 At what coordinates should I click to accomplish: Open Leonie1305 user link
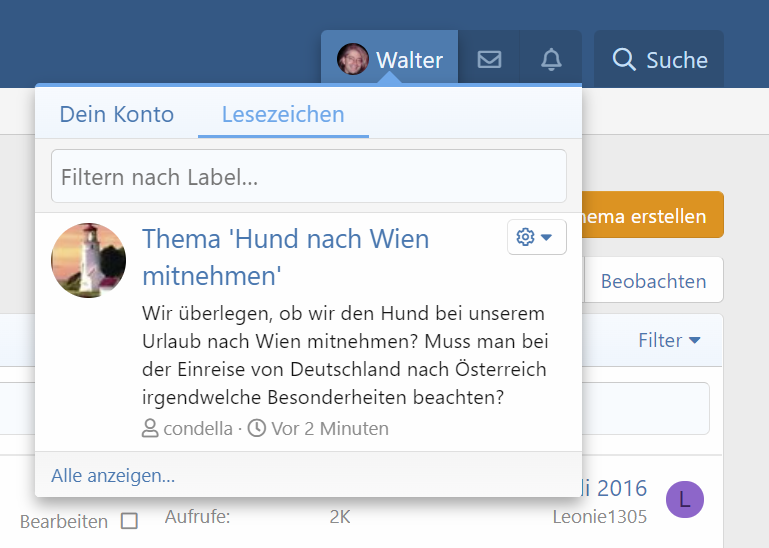pyautogui.click(x=599, y=517)
